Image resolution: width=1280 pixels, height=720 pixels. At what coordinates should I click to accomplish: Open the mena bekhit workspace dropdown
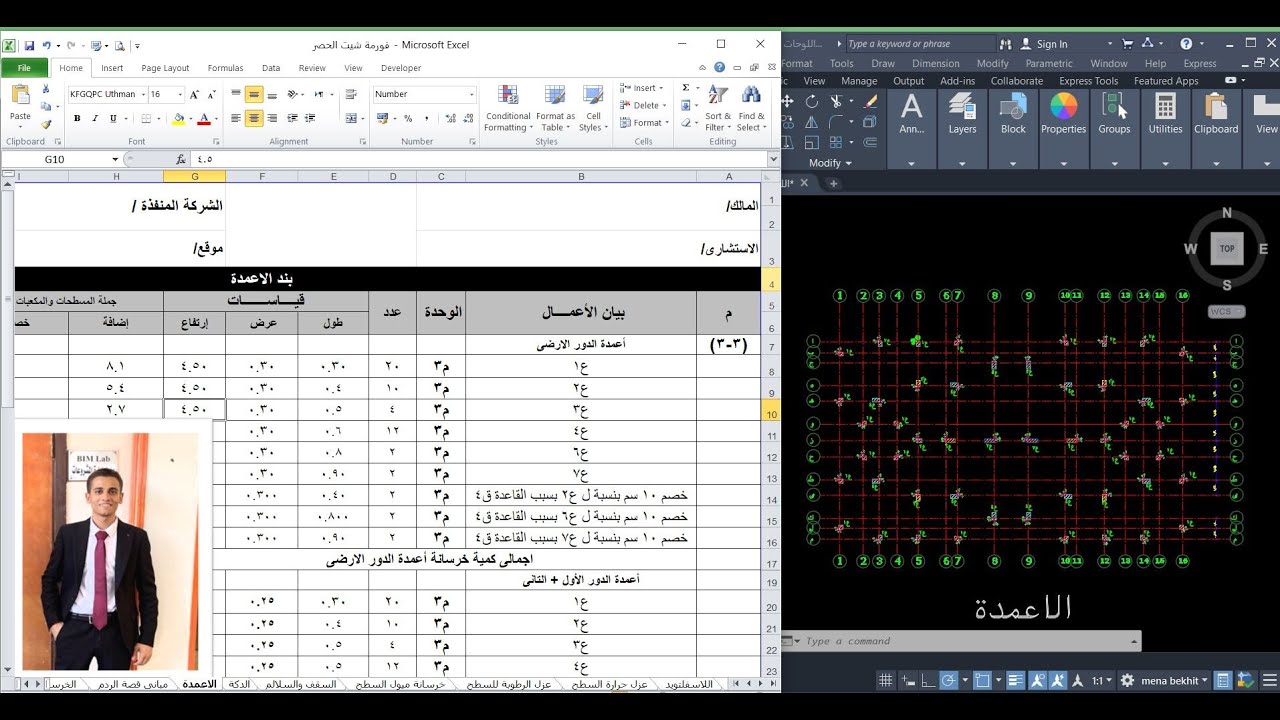click(x=1175, y=680)
